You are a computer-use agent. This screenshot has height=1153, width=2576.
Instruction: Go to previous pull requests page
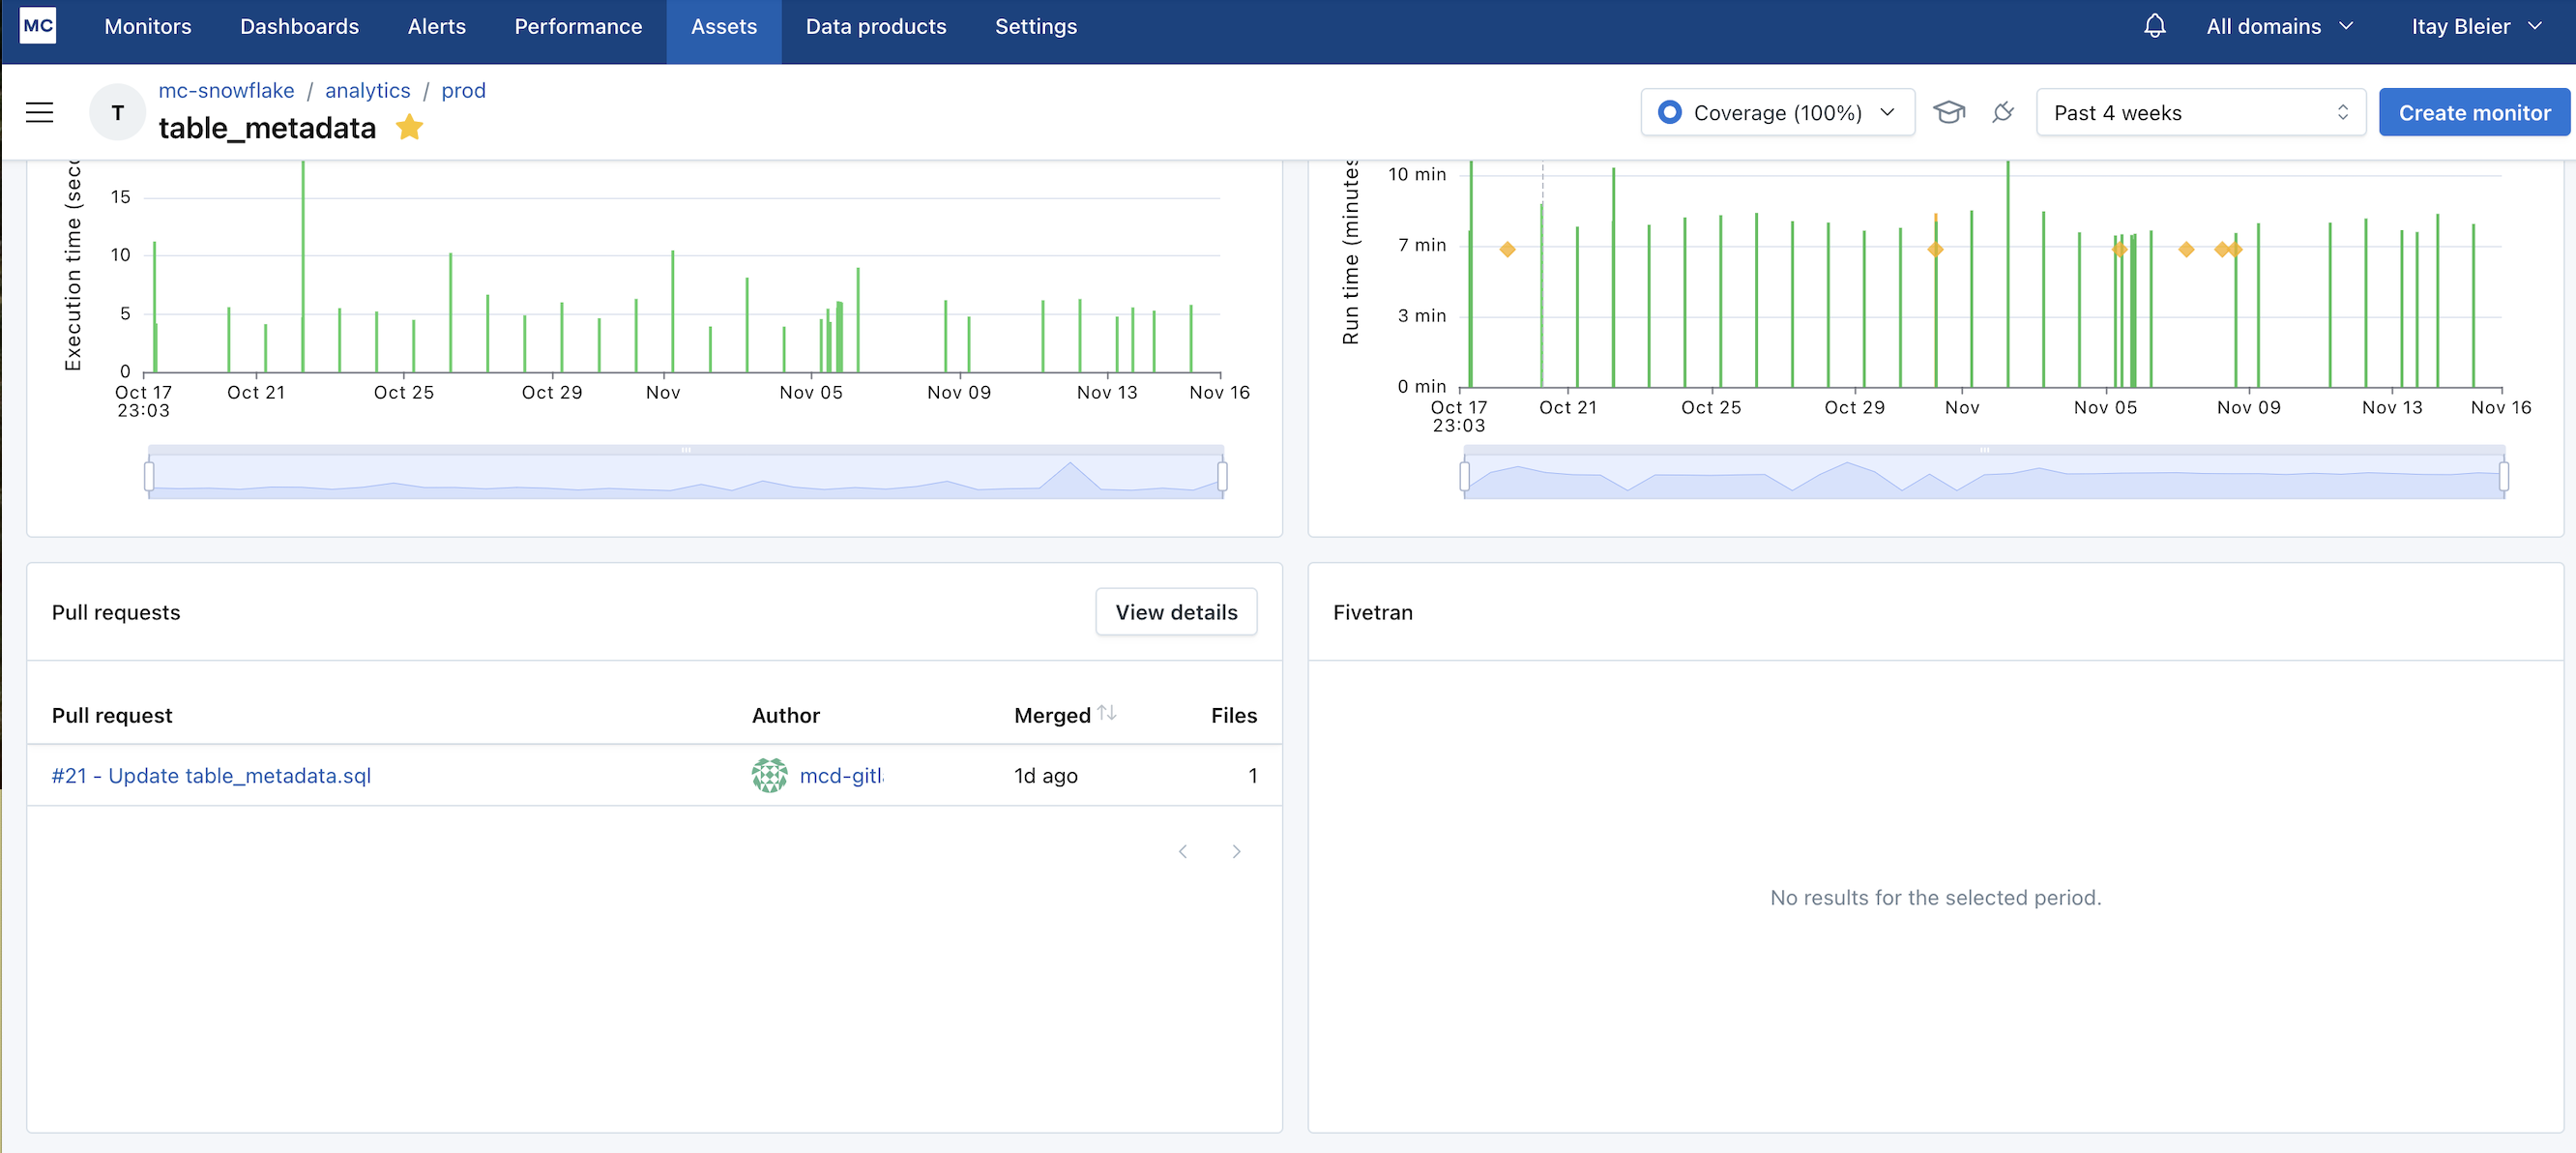1182,851
